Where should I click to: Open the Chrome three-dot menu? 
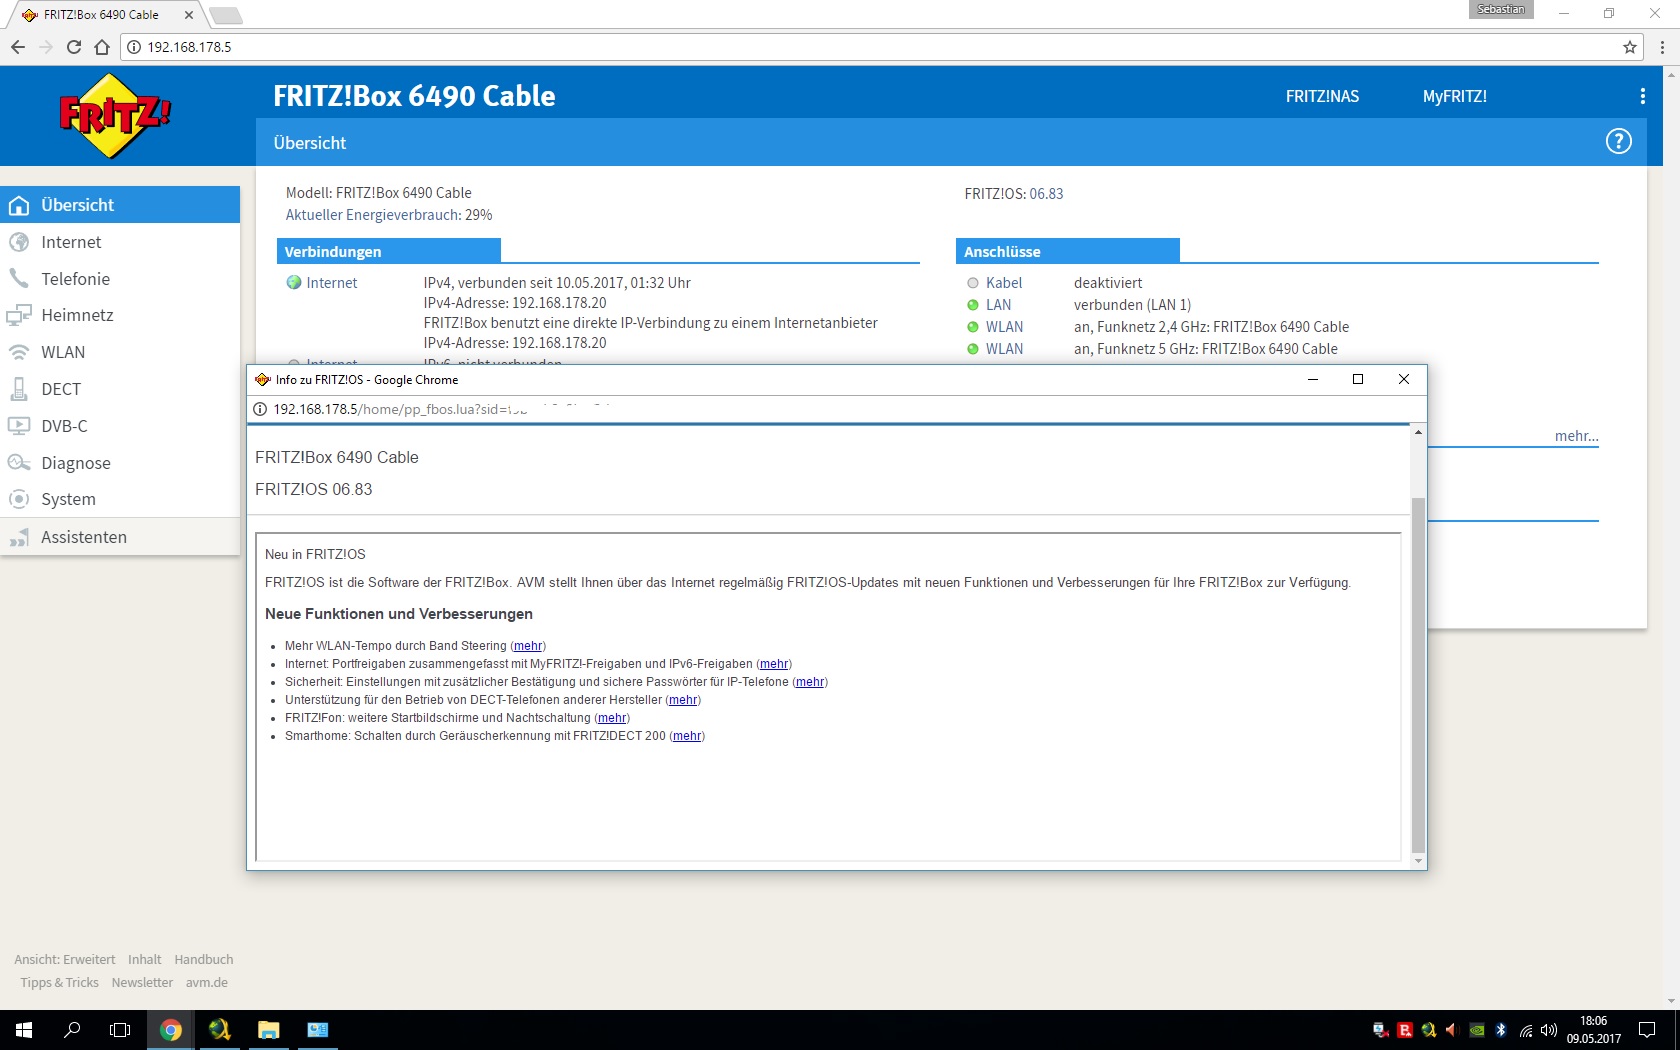pyautogui.click(x=1662, y=47)
